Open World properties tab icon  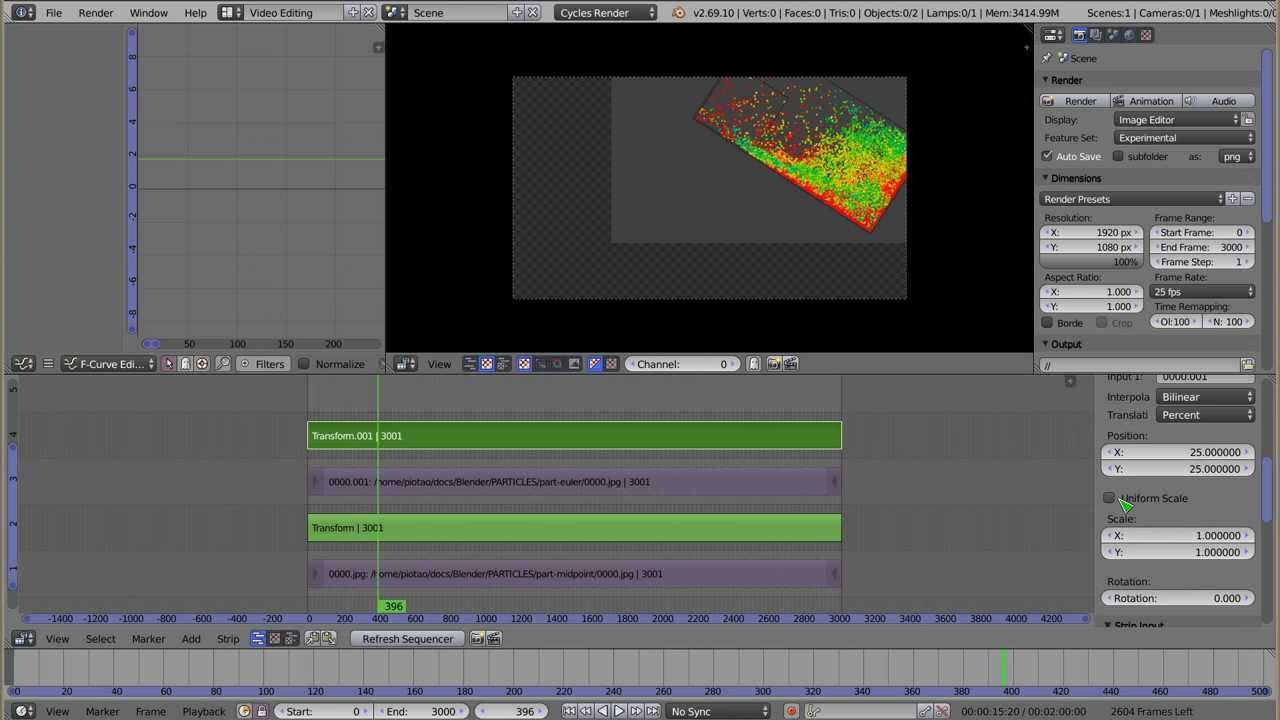pos(1130,35)
